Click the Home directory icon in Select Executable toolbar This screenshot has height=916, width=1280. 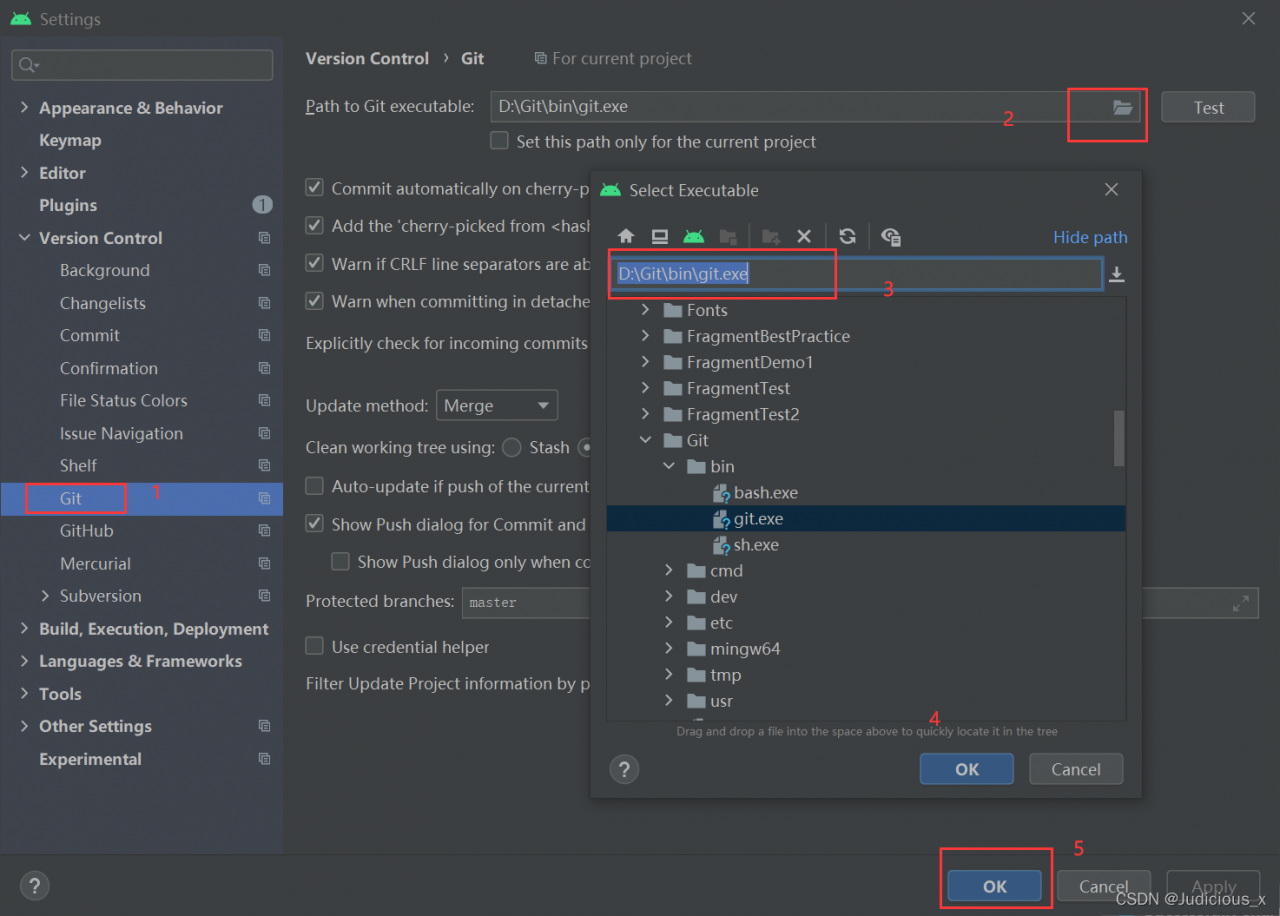tap(626, 237)
